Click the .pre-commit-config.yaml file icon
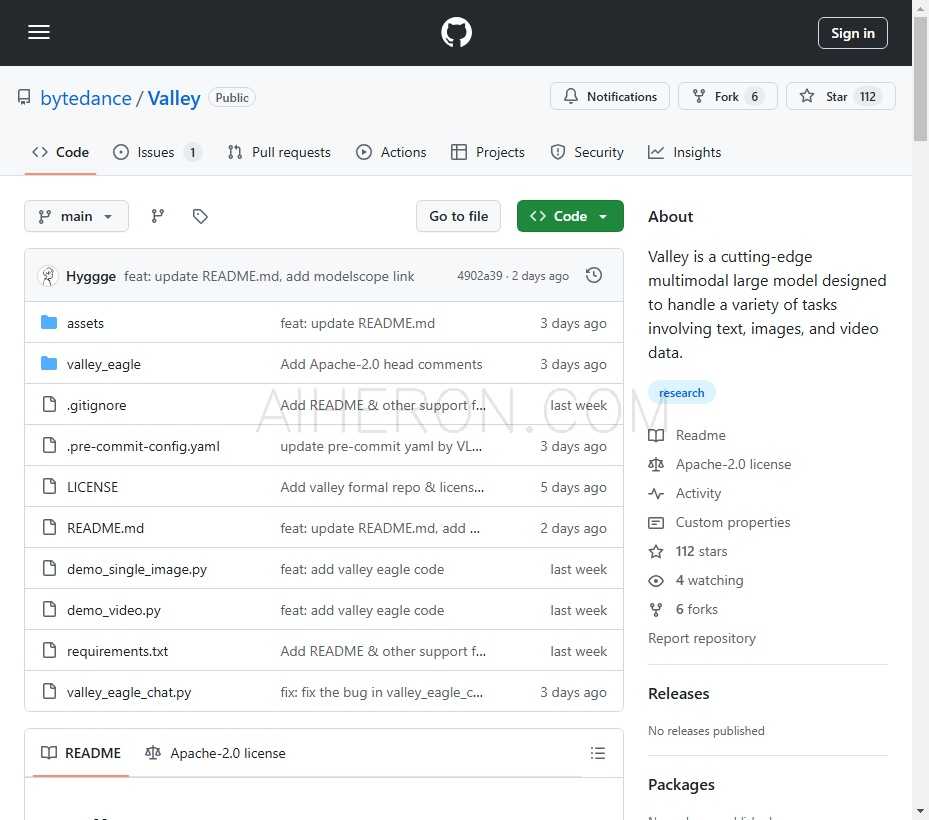 click(50, 446)
